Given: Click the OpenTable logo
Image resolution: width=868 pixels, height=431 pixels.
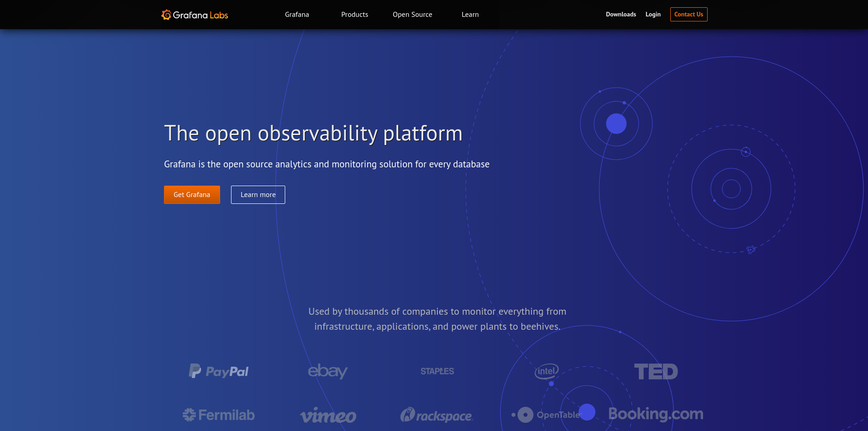Looking at the screenshot, I should (x=545, y=414).
